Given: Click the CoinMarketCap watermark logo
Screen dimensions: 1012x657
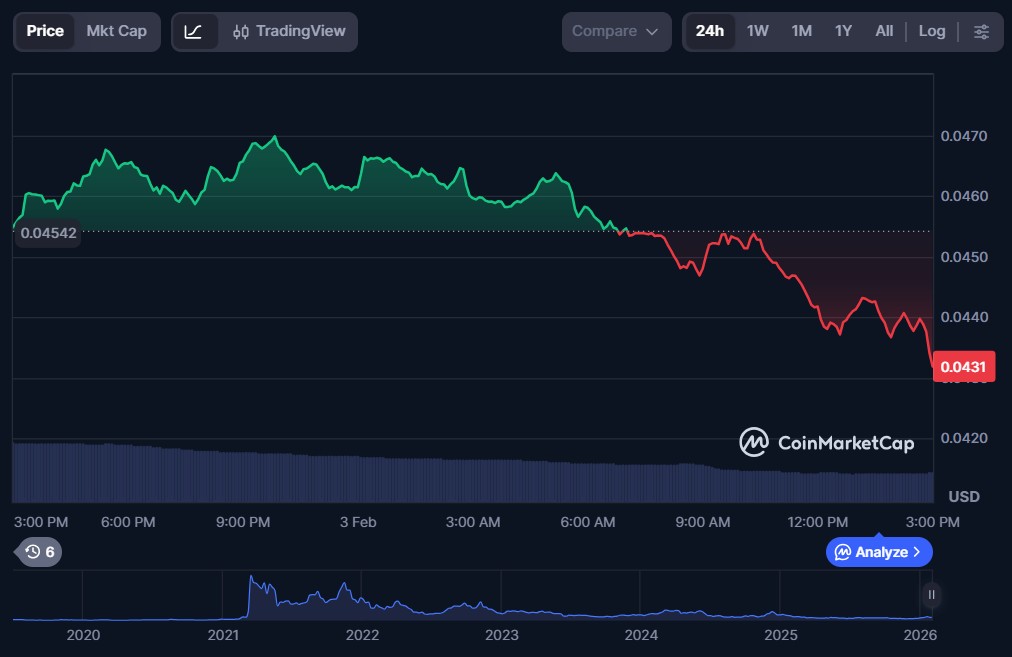Looking at the screenshot, I should (826, 442).
